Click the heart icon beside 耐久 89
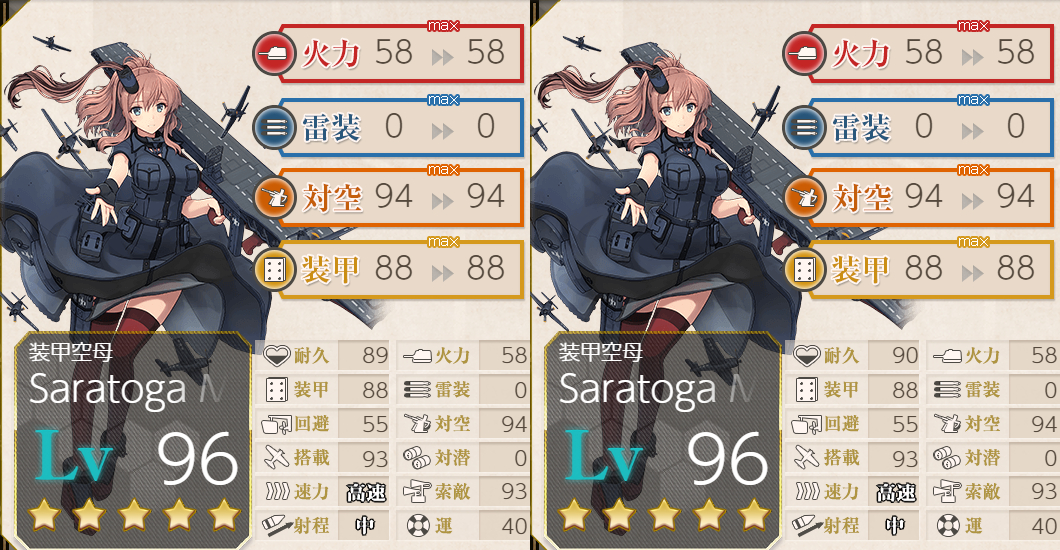 coord(276,355)
